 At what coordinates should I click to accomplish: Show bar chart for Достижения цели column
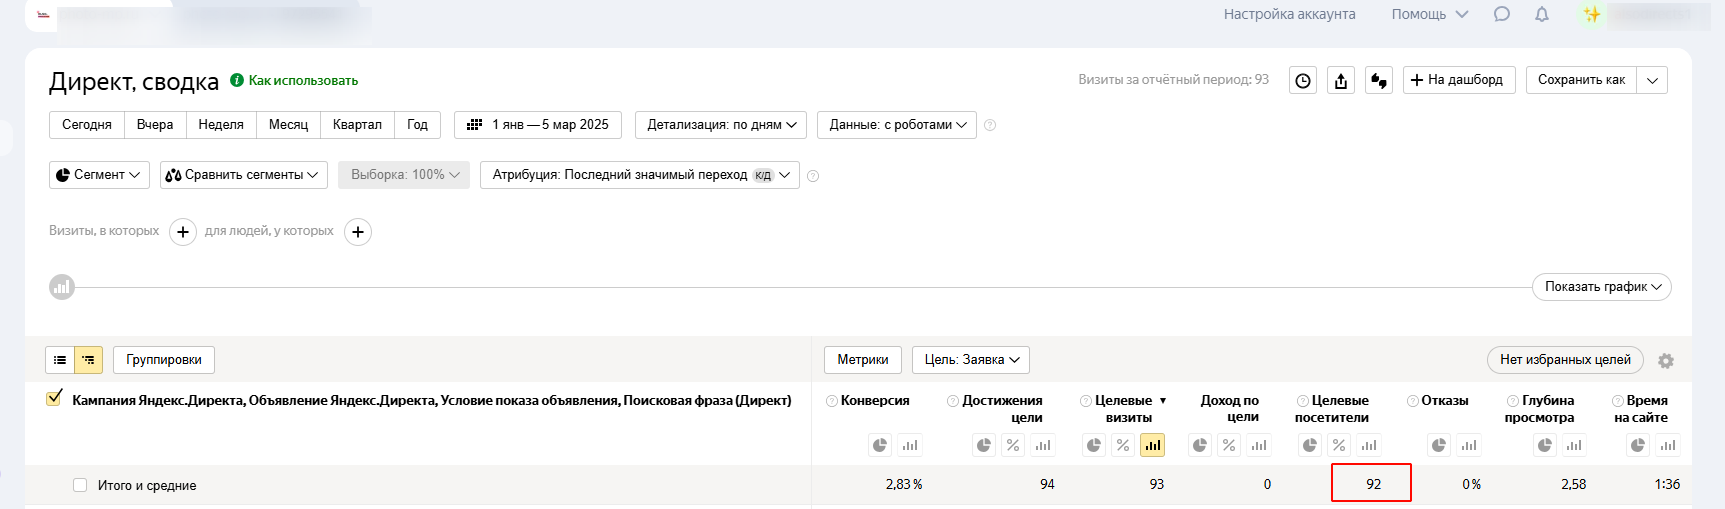(x=1043, y=445)
